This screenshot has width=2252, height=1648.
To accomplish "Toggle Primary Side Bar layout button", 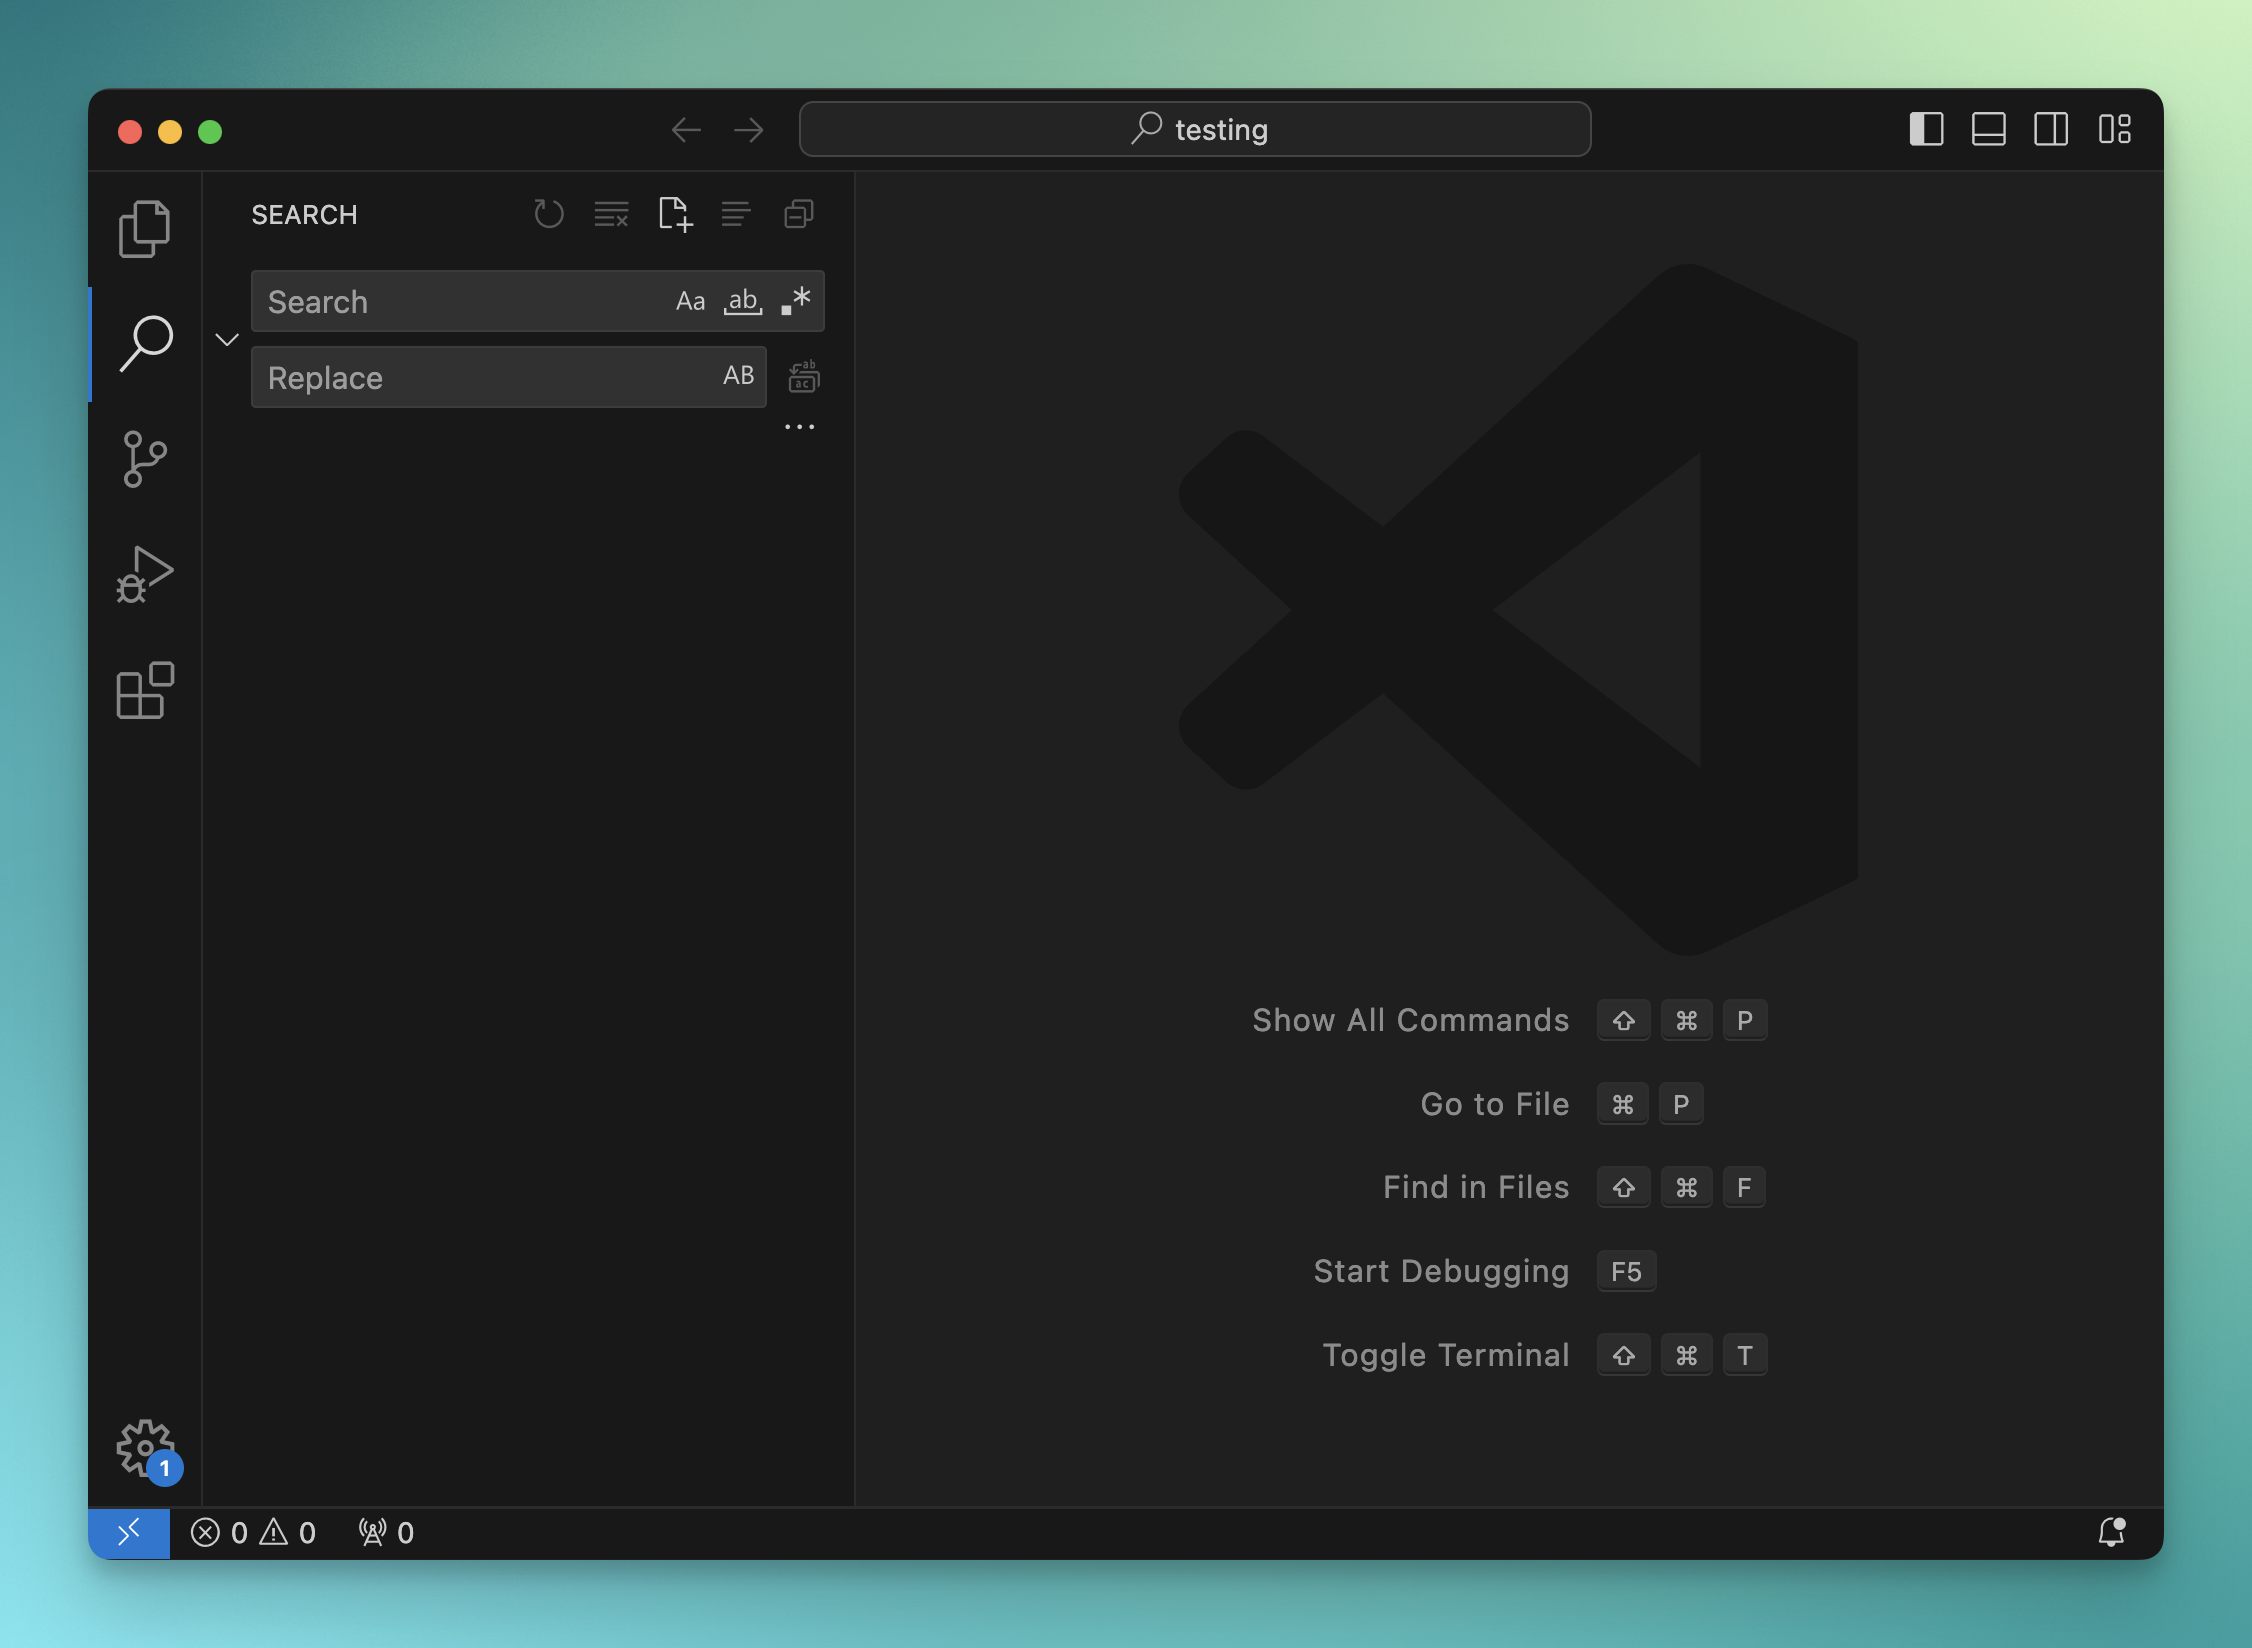I will 1925,129.
